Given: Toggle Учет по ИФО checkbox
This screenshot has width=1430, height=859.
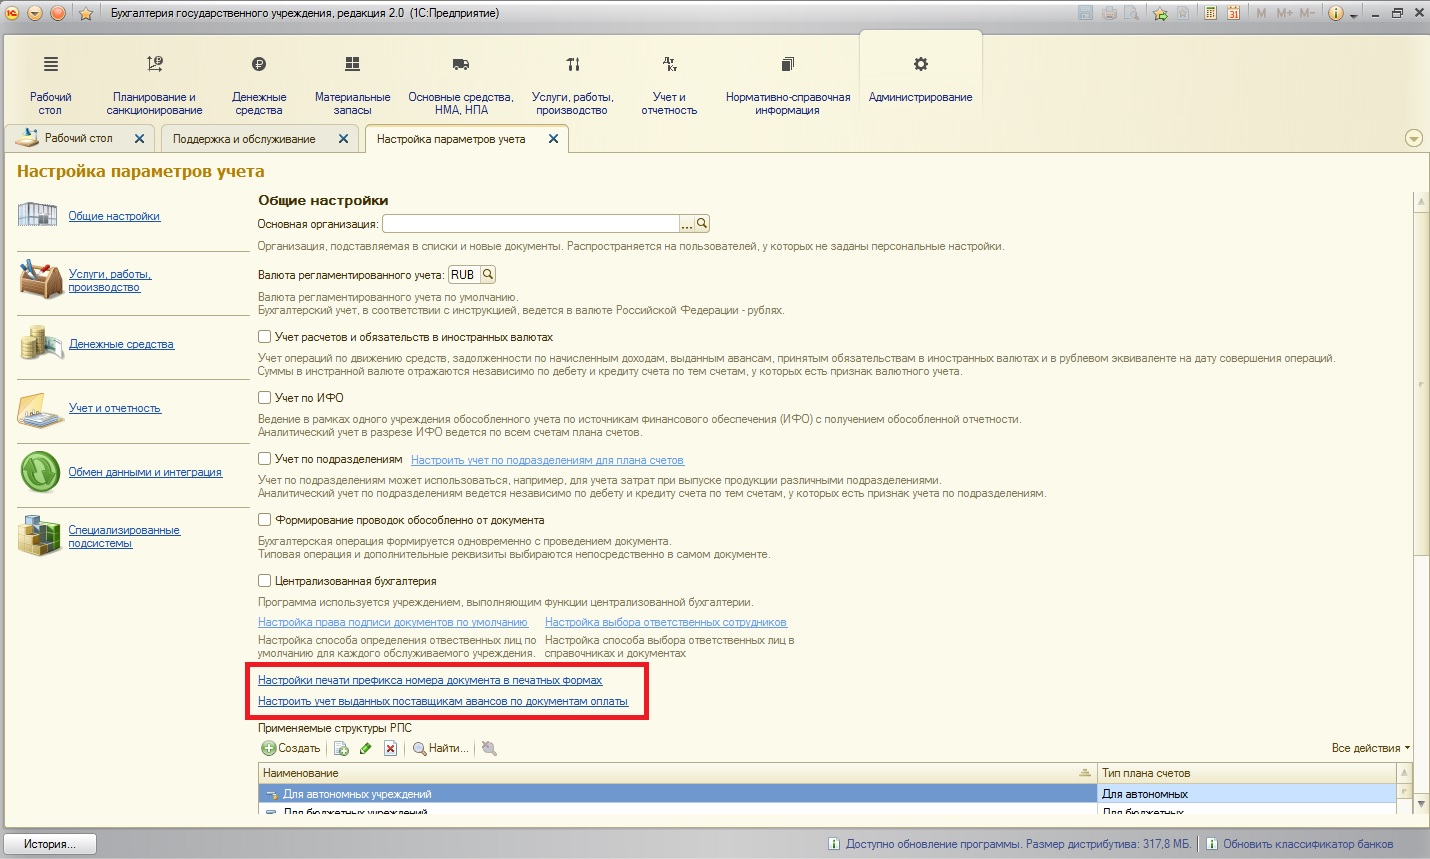Looking at the screenshot, I should [x=265, y=397].
